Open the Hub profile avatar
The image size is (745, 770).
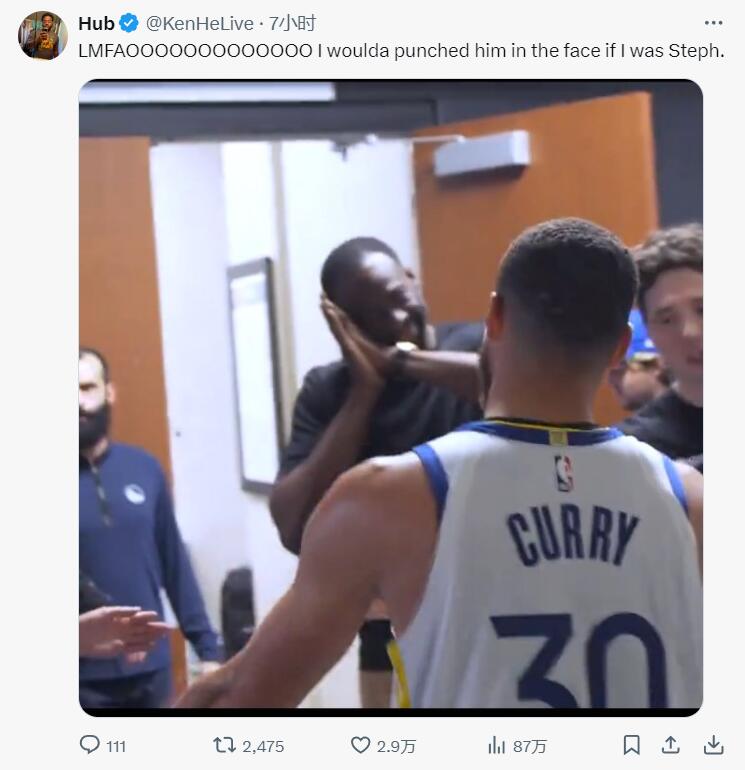[x=42, y=36]
